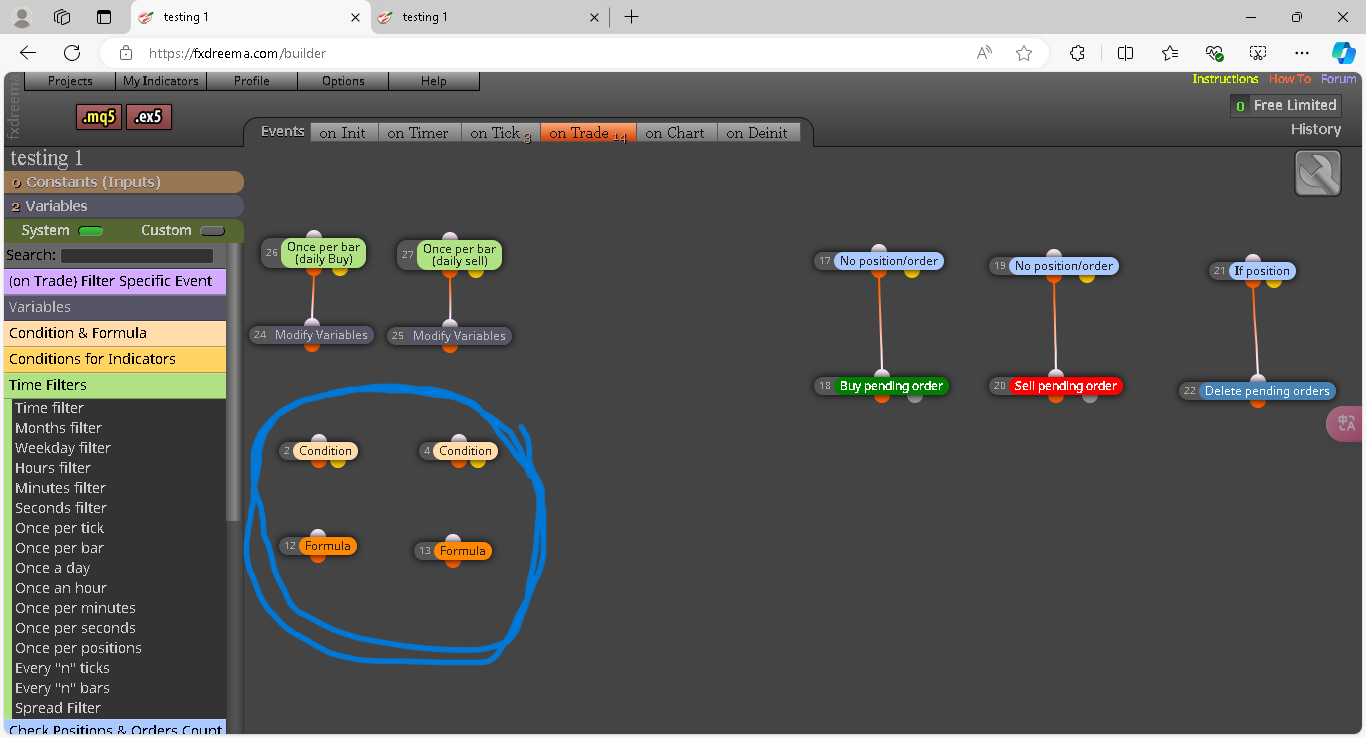Export project as .ex5 file
The height and width of the screenshot is (738, 1366).
click(x=149, y=117)
